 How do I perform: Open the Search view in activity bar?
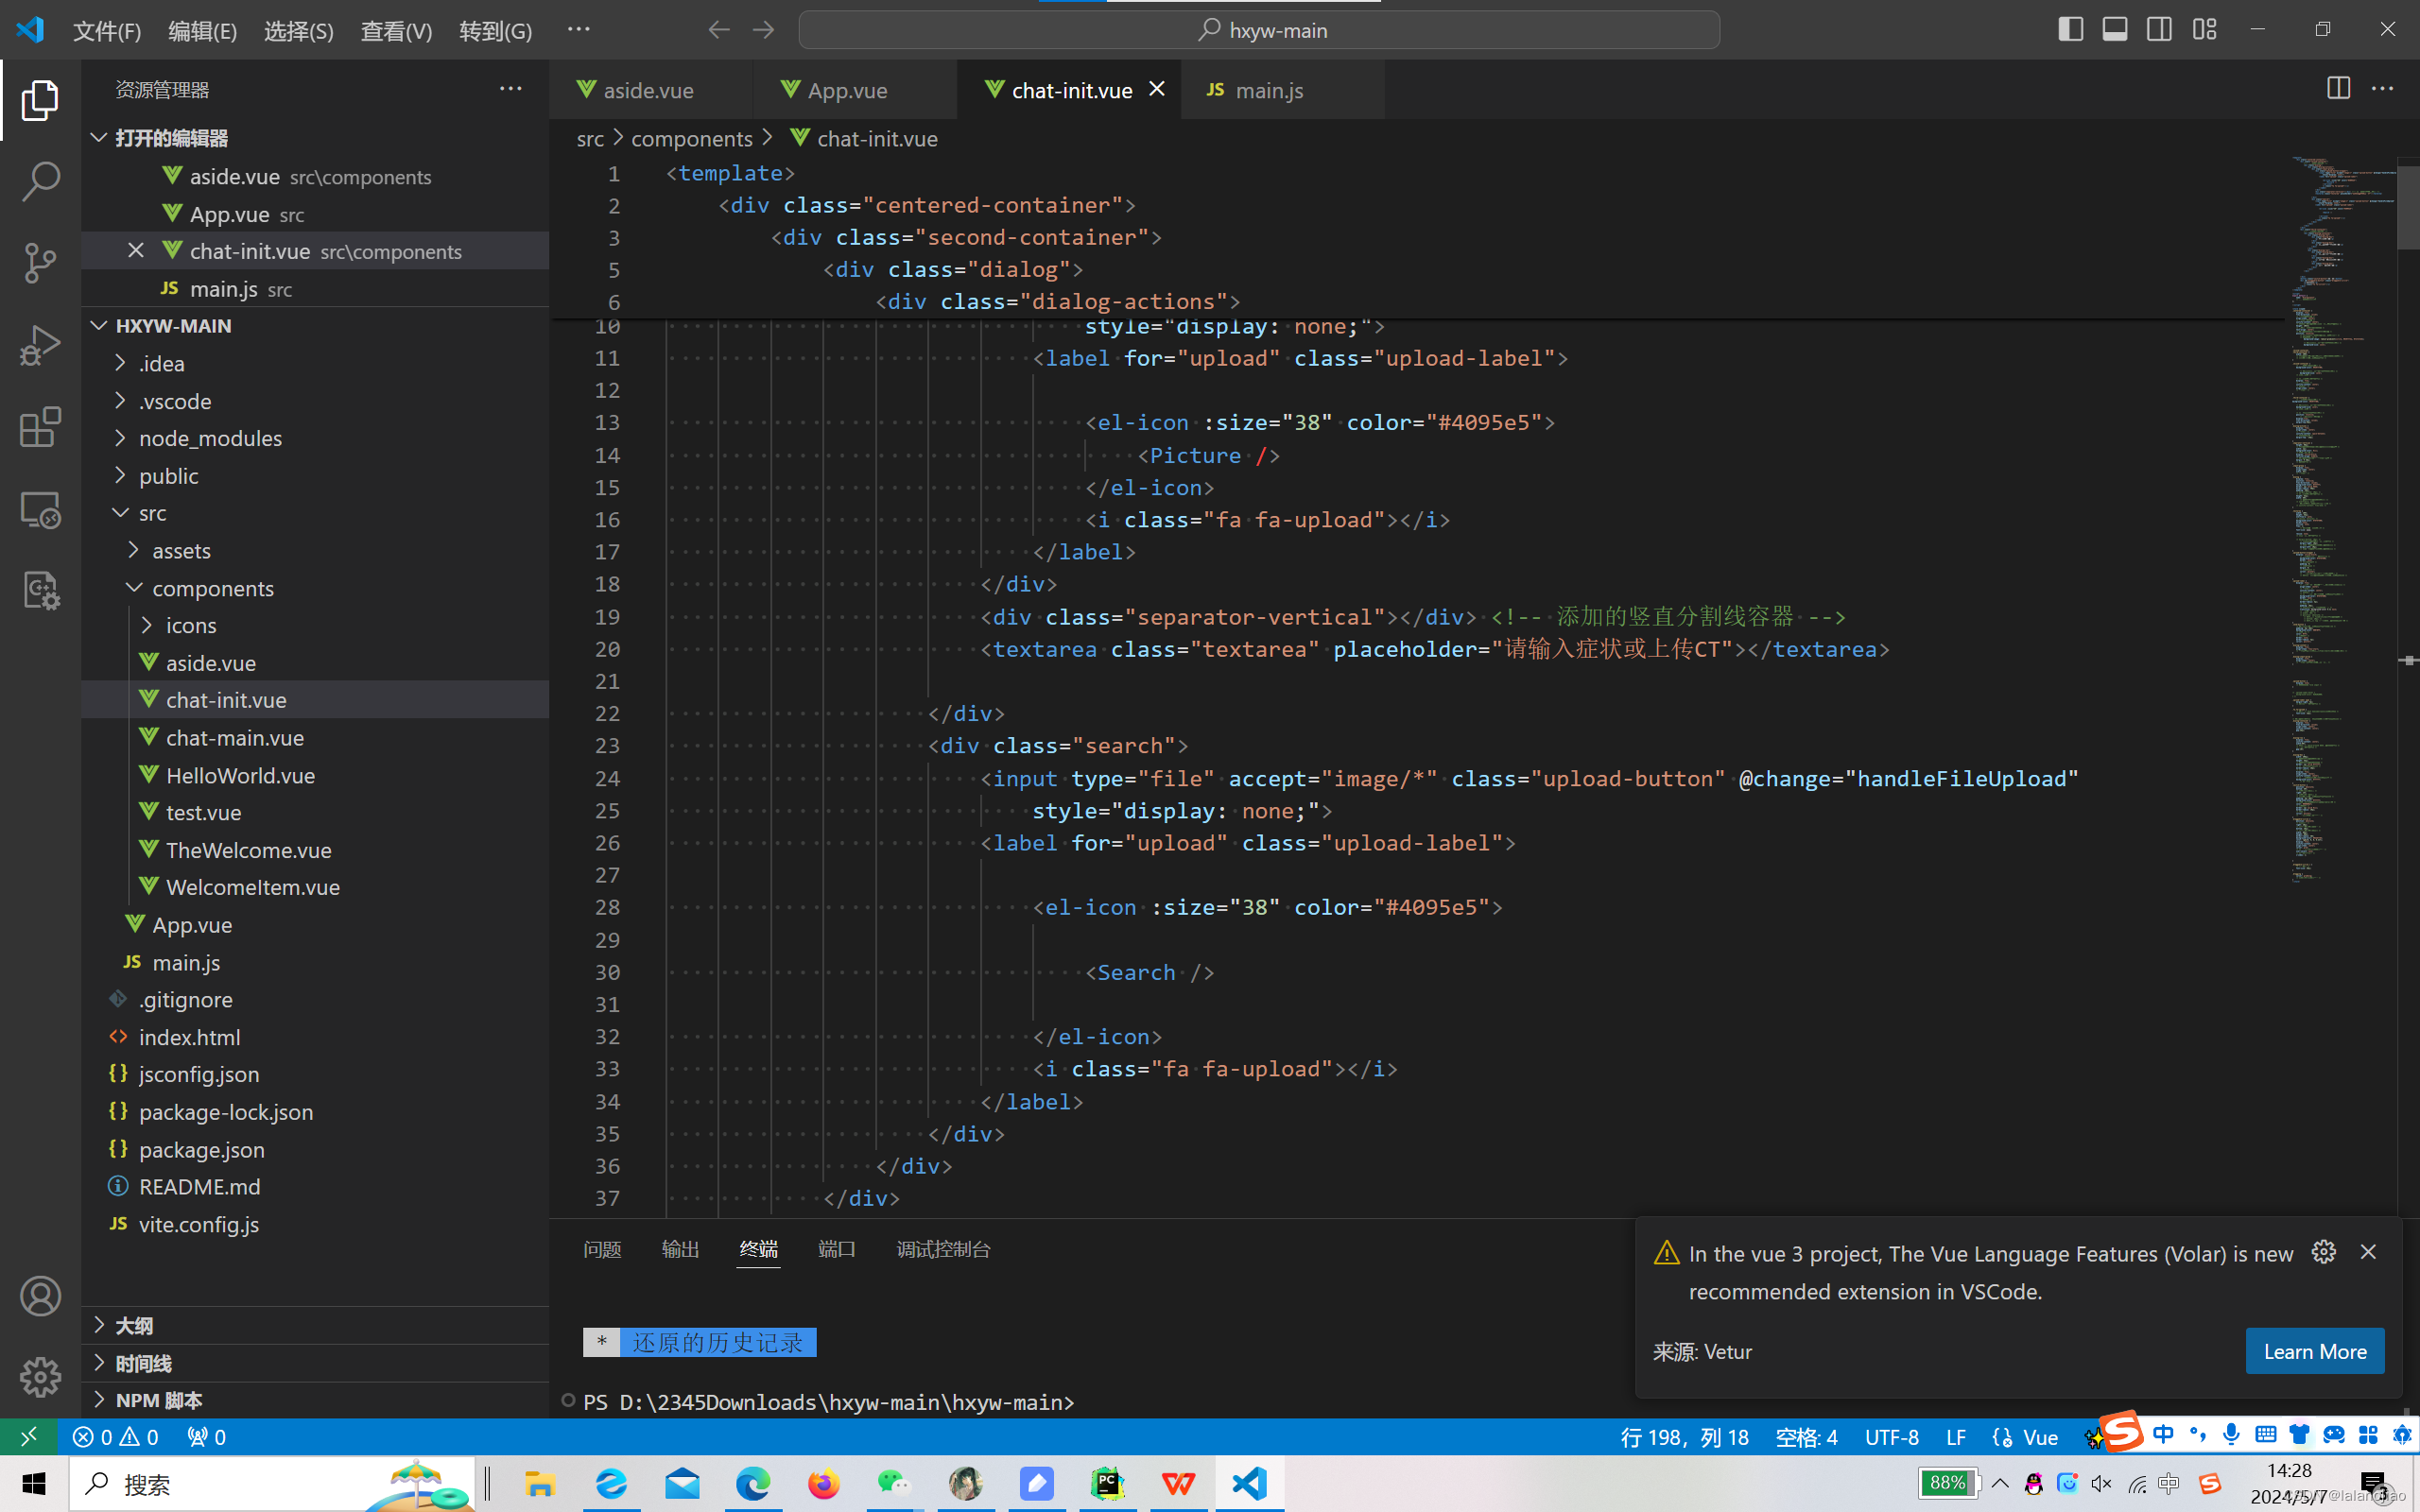pyautogui.click(x=40, y=182)
